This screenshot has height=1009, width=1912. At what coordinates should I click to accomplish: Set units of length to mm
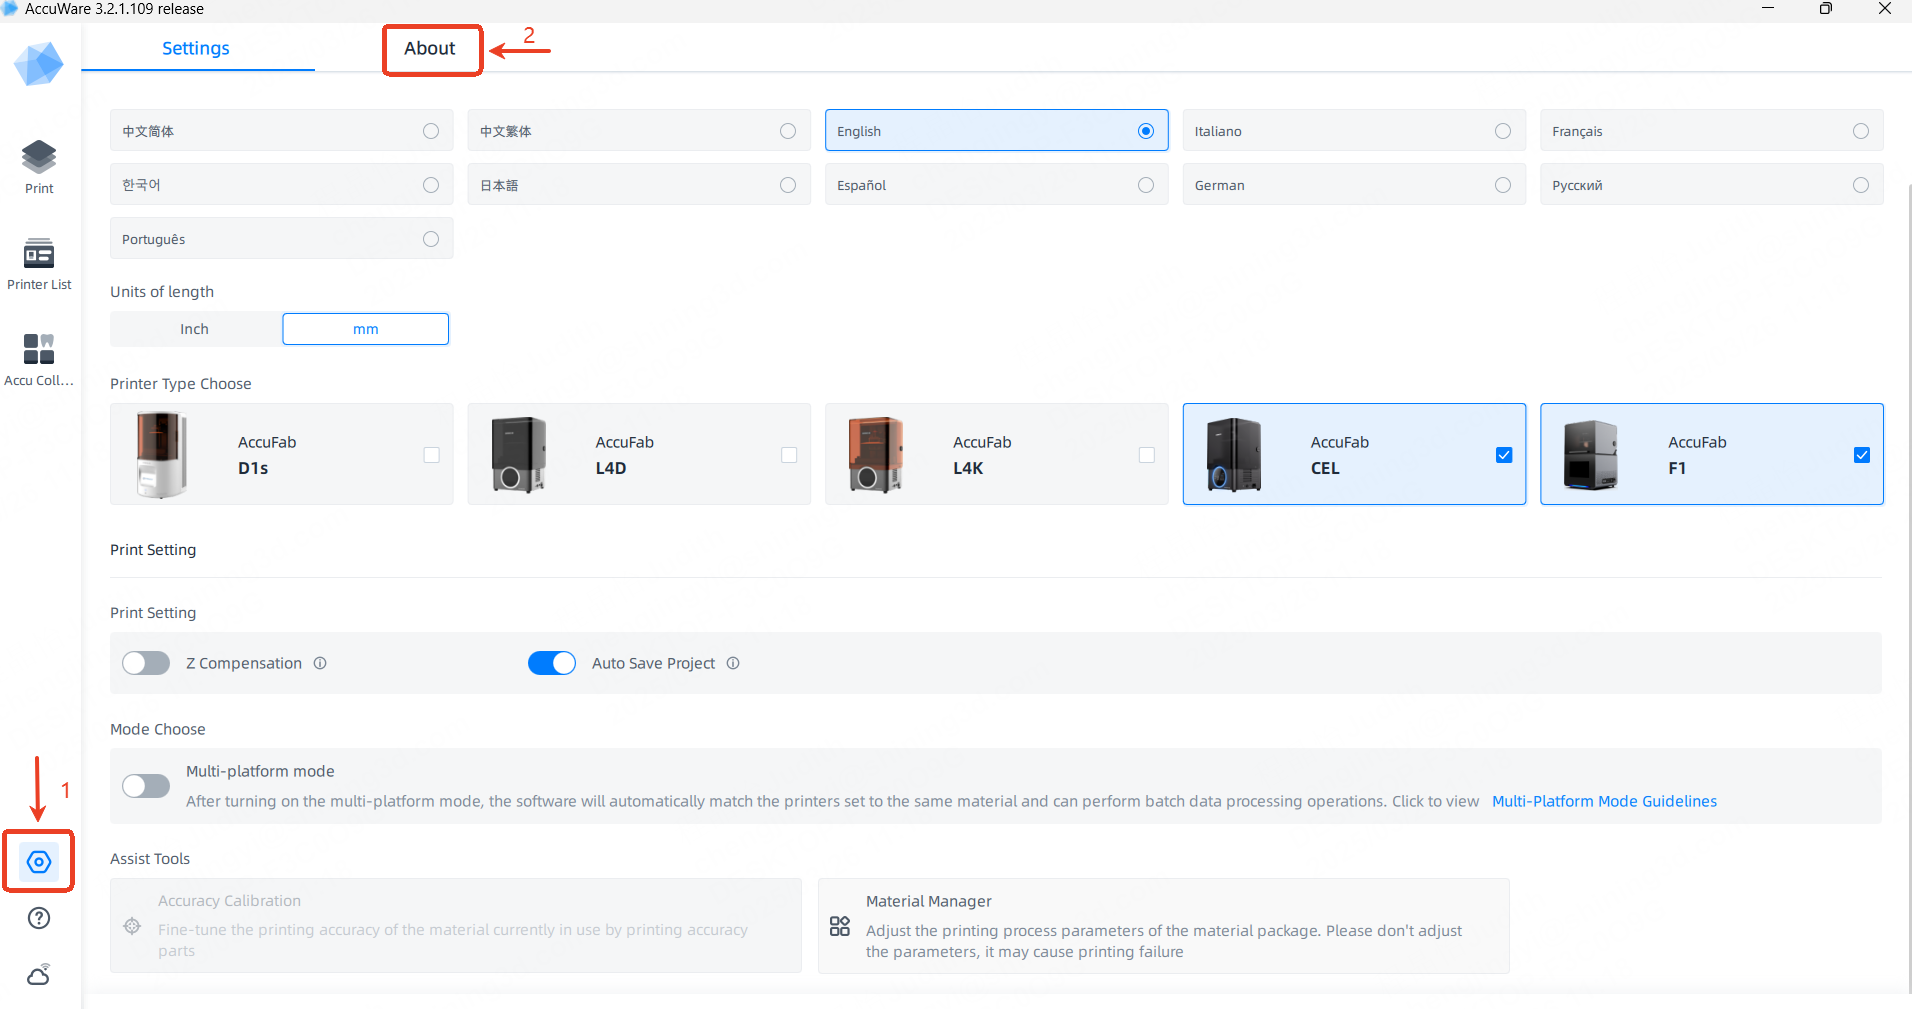coord(366,329)
